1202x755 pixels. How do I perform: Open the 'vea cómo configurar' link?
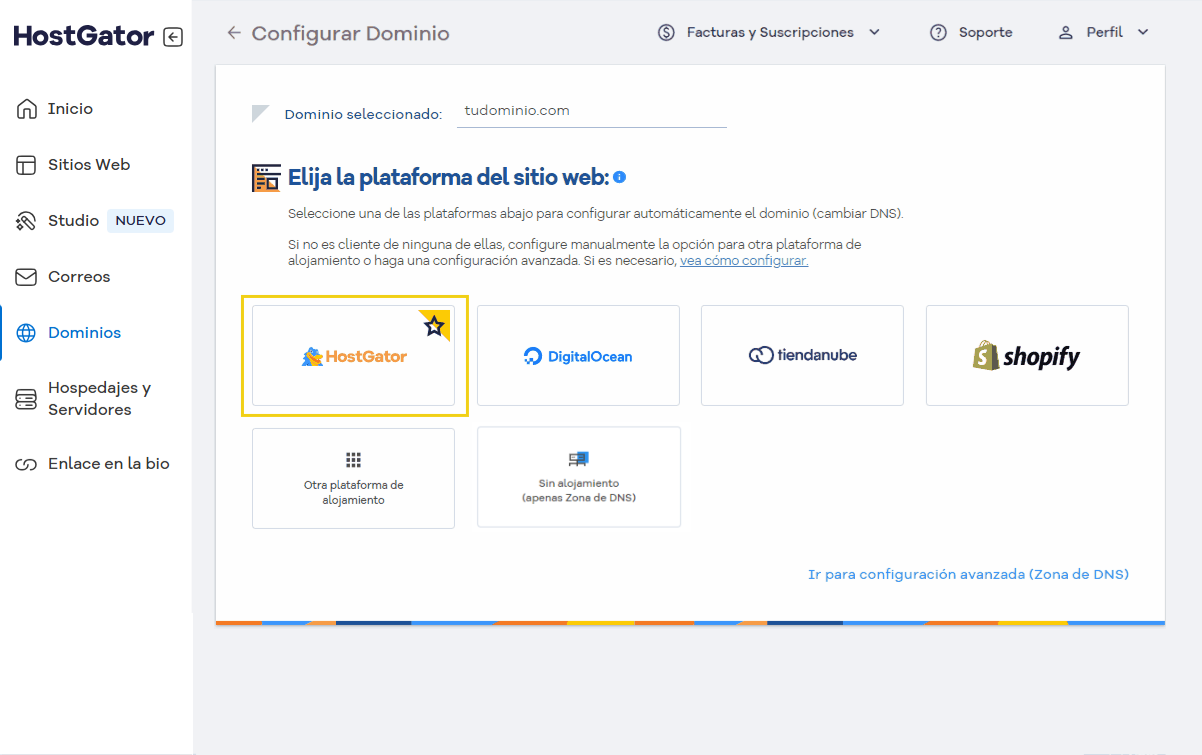[744, 260]
